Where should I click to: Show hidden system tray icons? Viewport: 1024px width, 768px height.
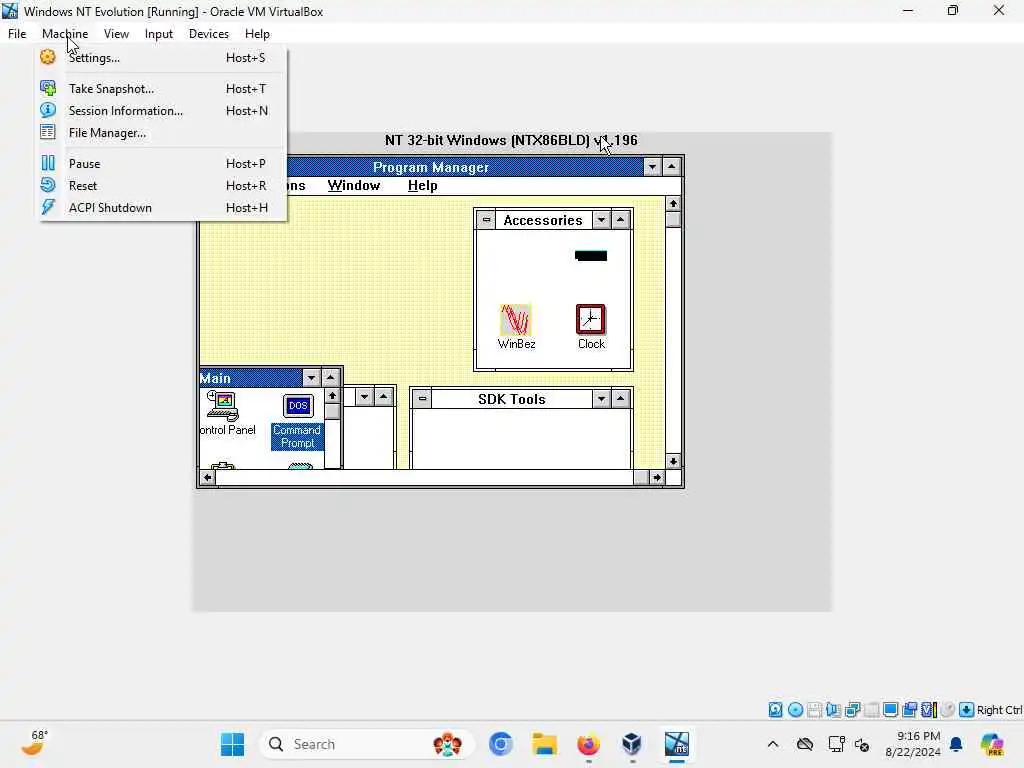[x=773, y=744]
